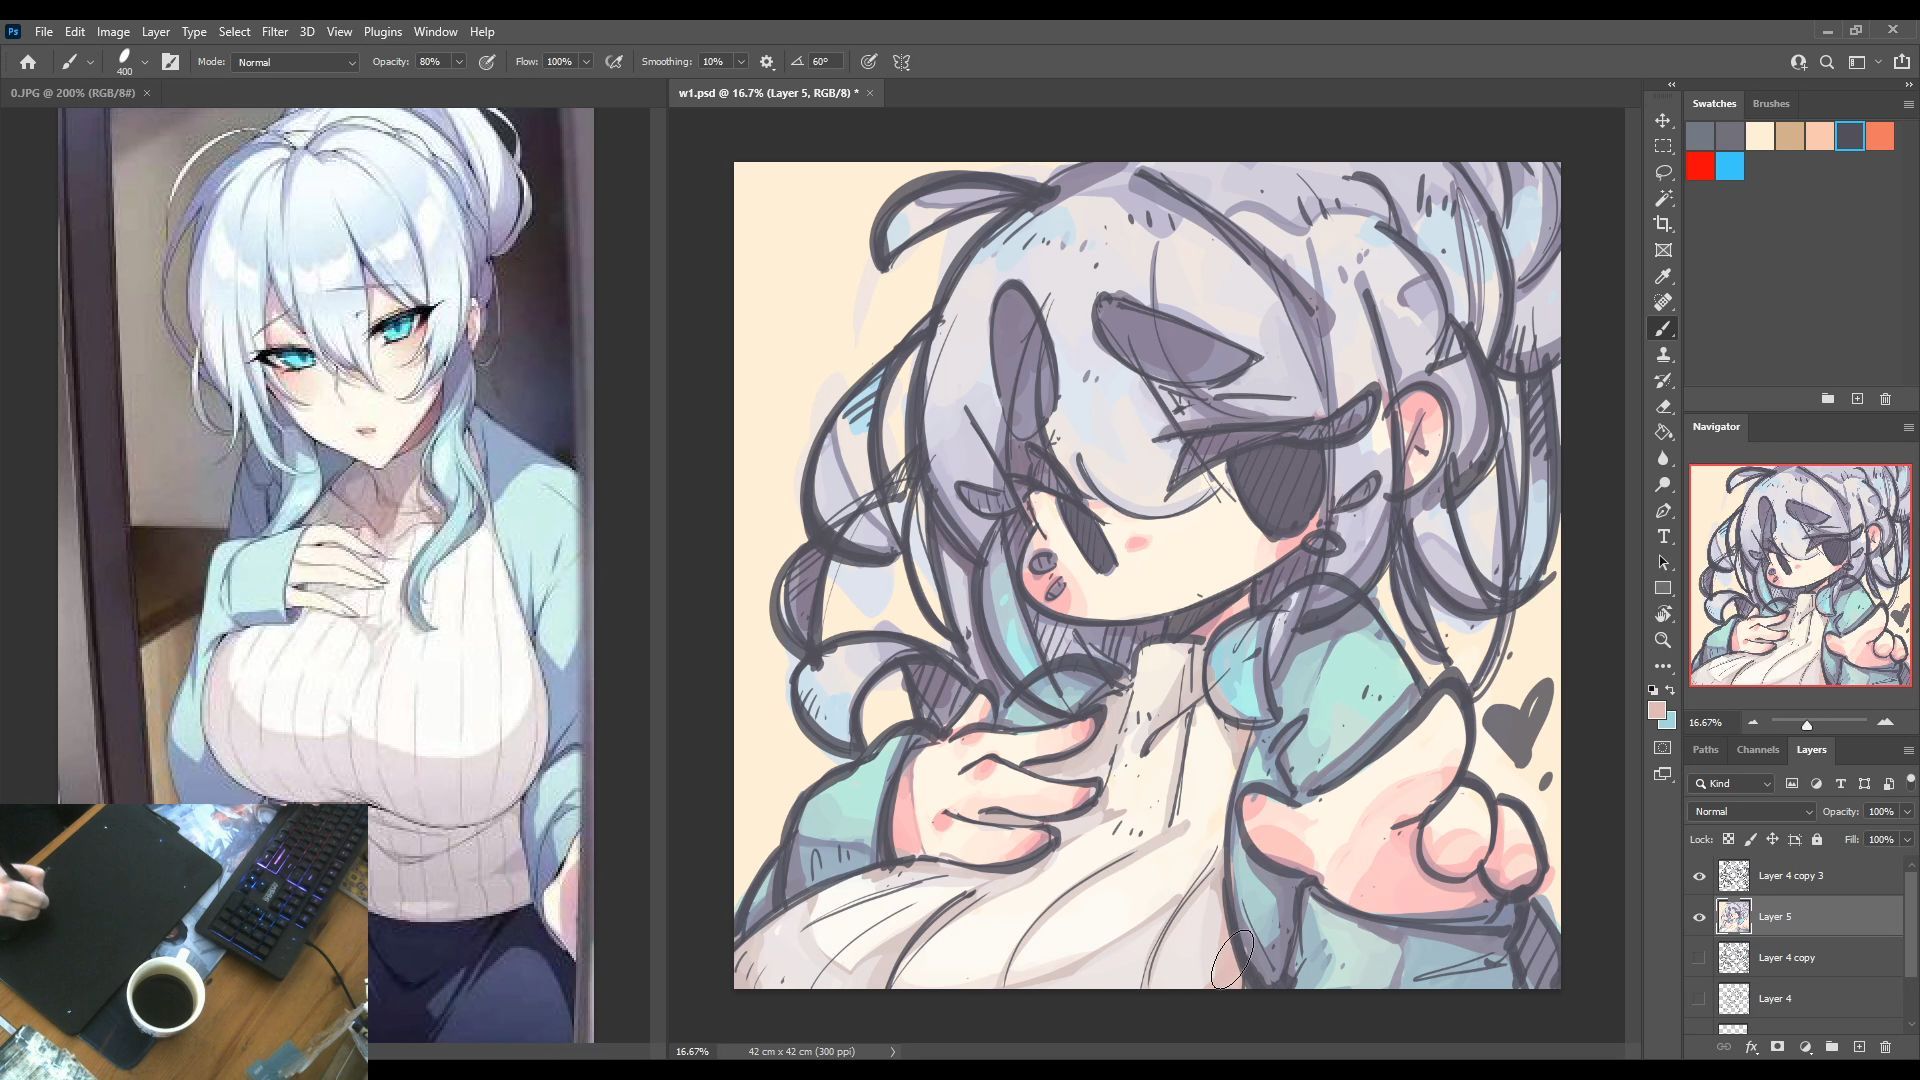This screenshot has height=1080, width=1920.
Task: Select the Clone Stamp tool
Action: tap(1663, 354)
